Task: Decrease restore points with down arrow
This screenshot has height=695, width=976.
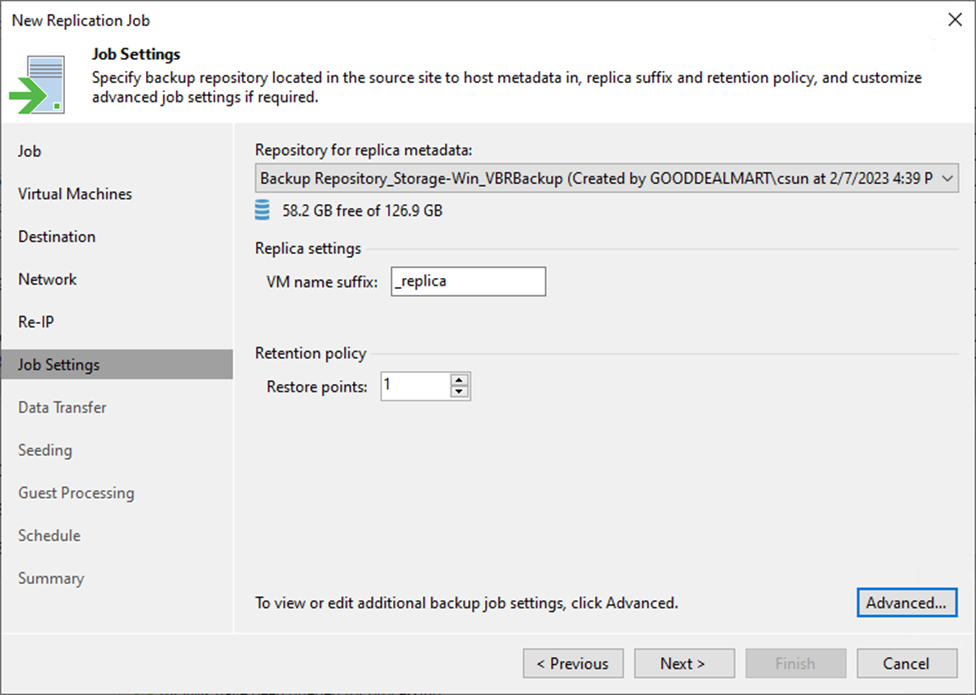Action: pos(459,392)
